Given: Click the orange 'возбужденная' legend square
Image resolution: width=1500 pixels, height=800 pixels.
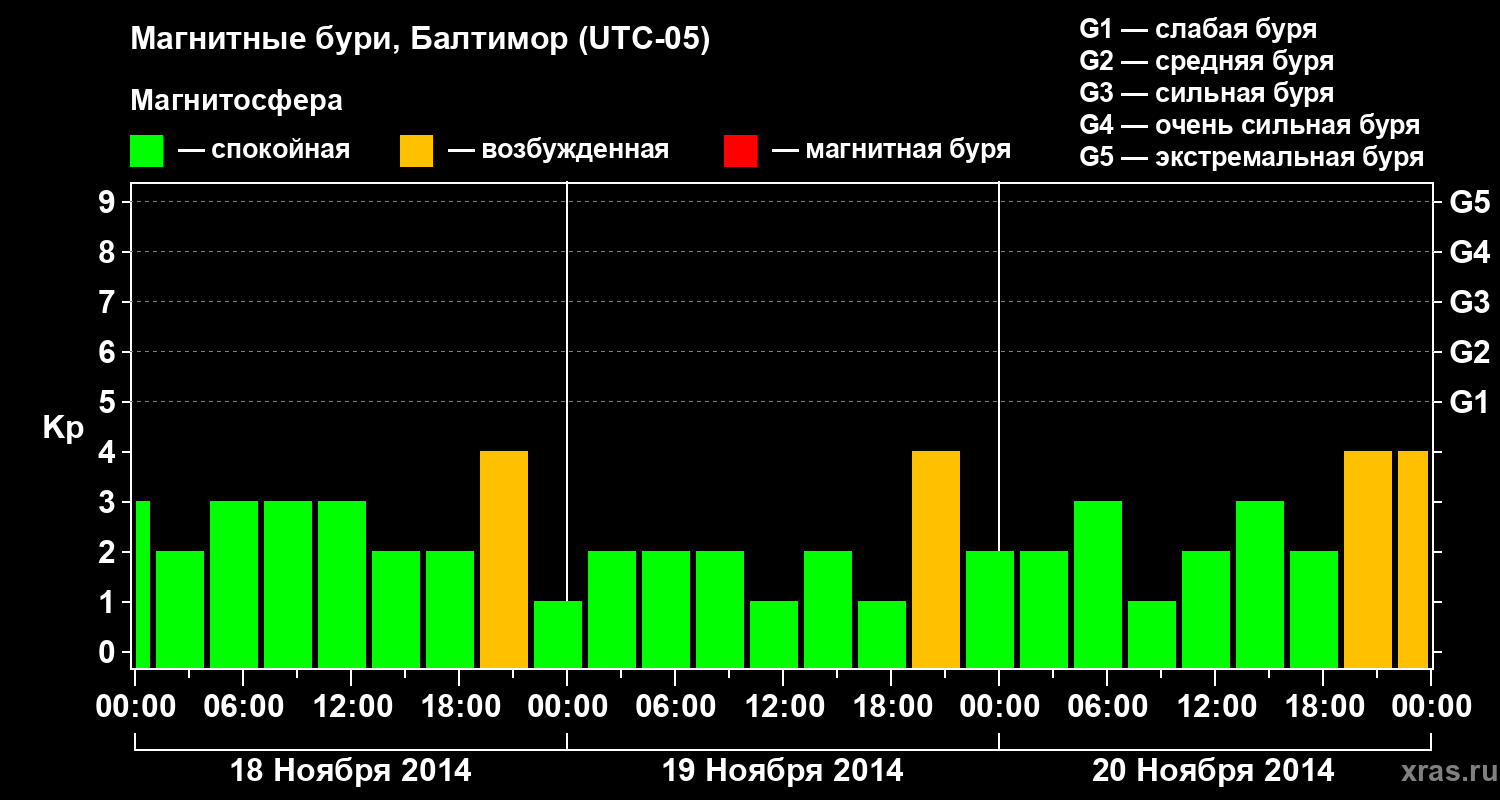Looking at the screenshot, I should coord(416,151).
